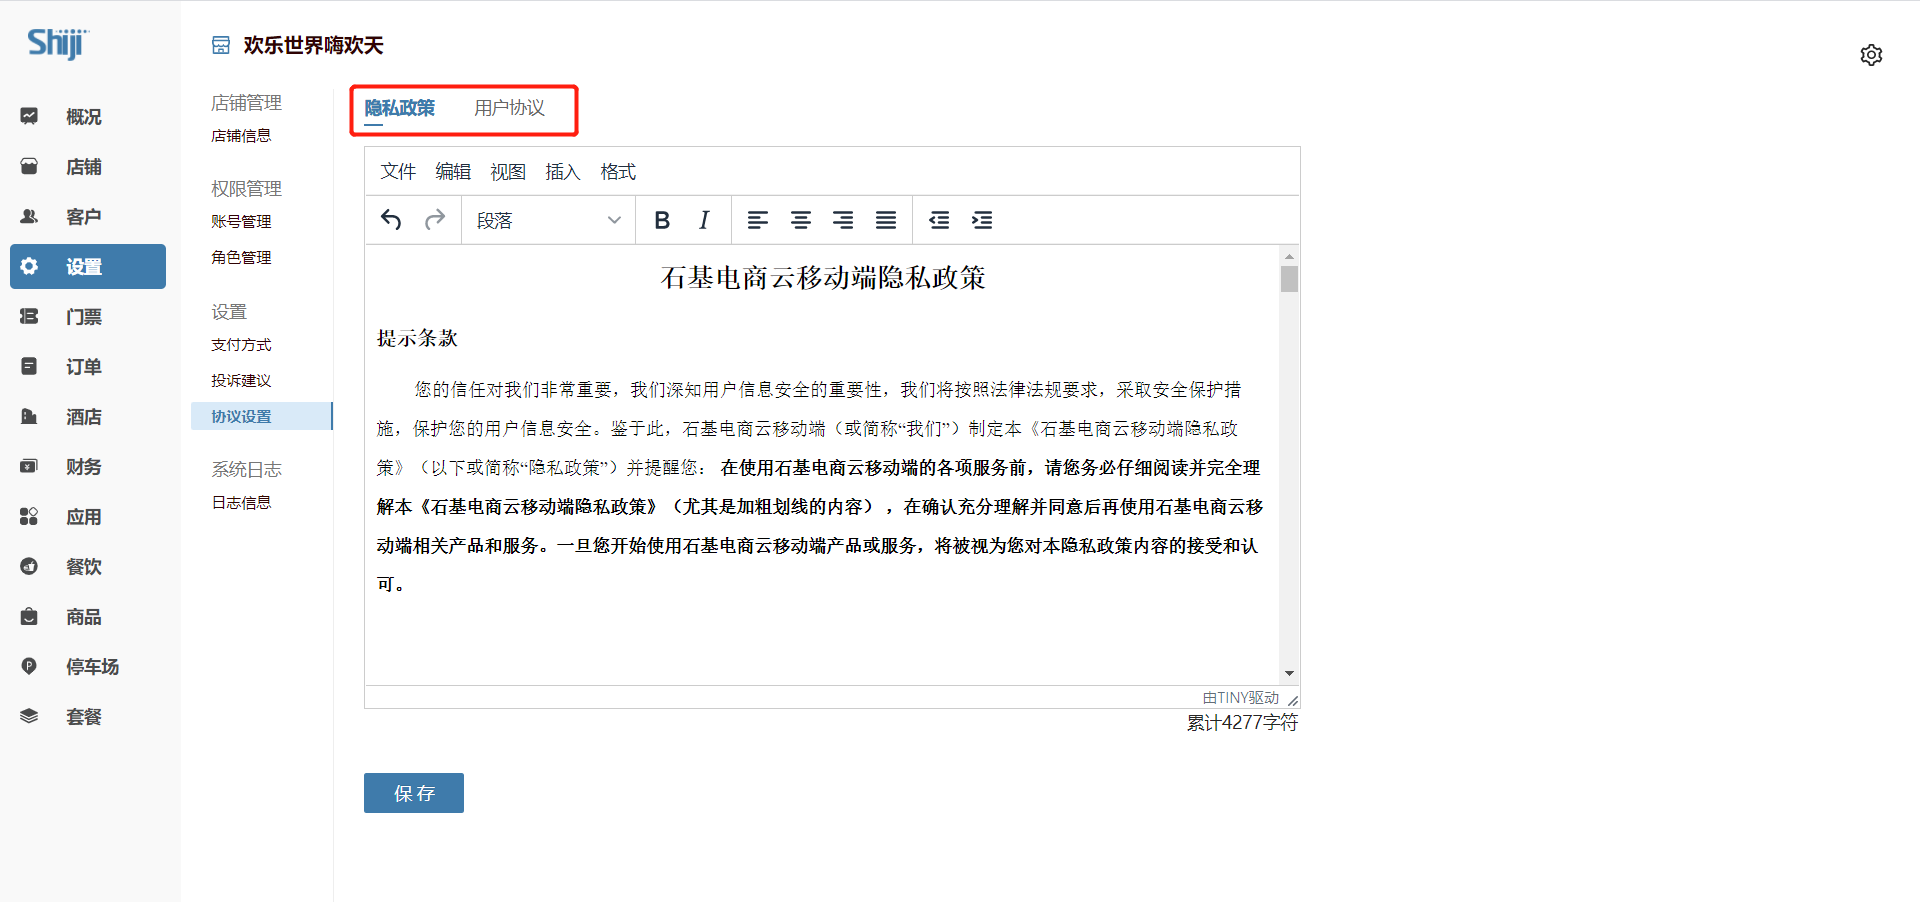Viewport: 1920px width, 902px height.
Task: Open the 文件 menu
Action: click(398, 172)
